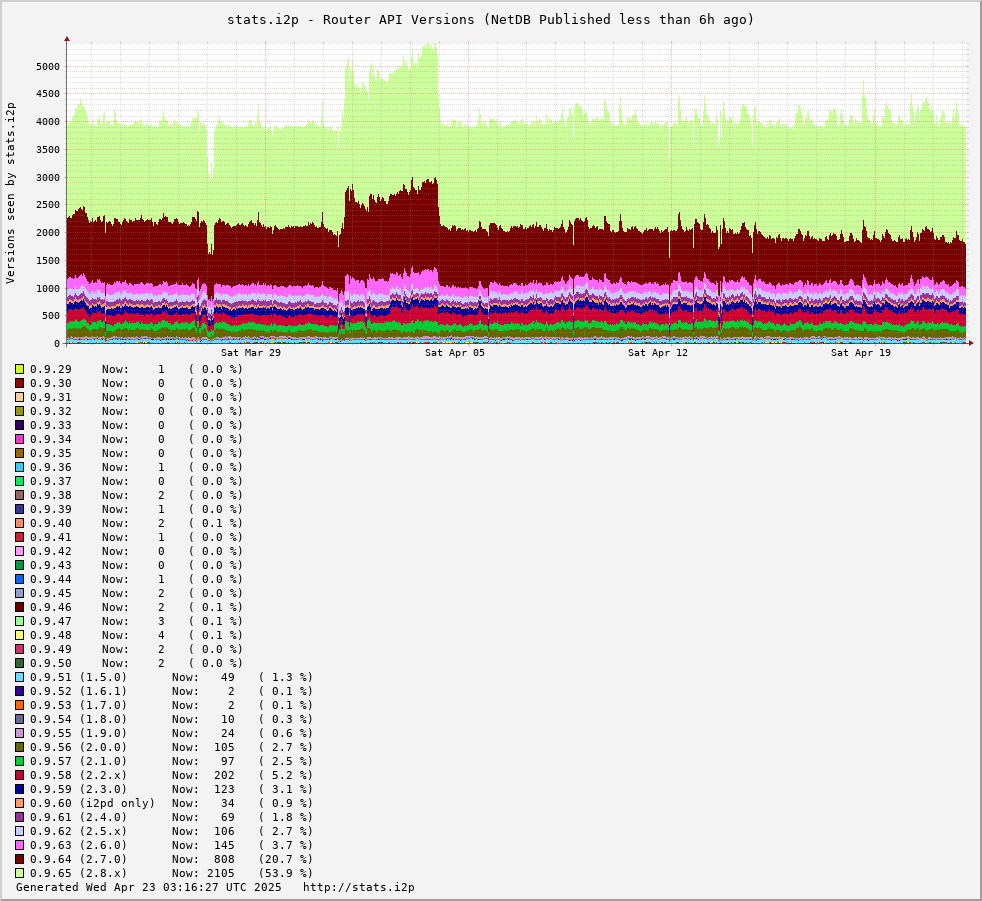Click the 500 y-axis tick label
Image resolution: width=982 pixels, height=901 pixels.
(x=51, y=316)
